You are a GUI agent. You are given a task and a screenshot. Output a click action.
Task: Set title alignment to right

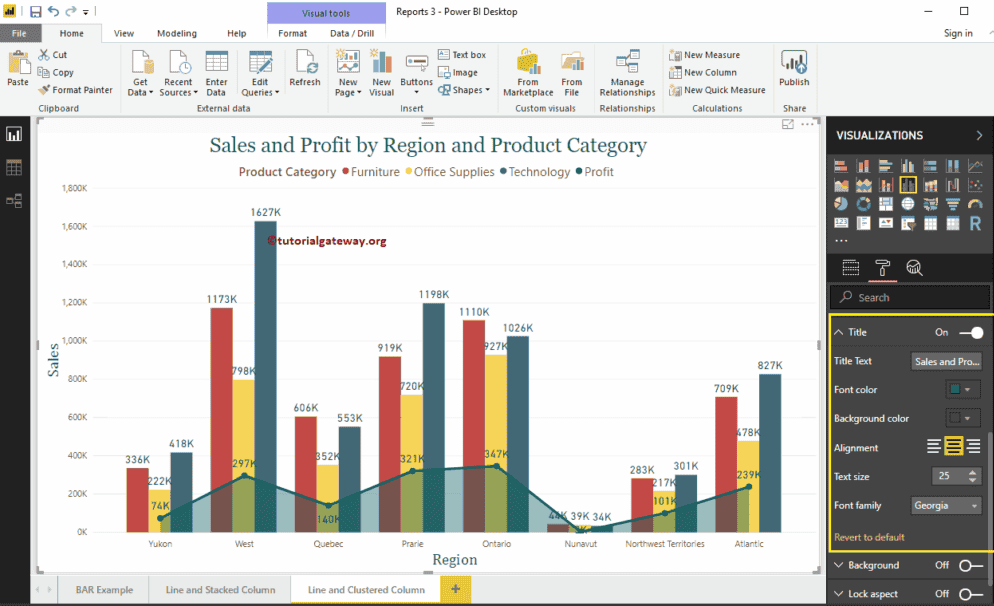(974, 446)
